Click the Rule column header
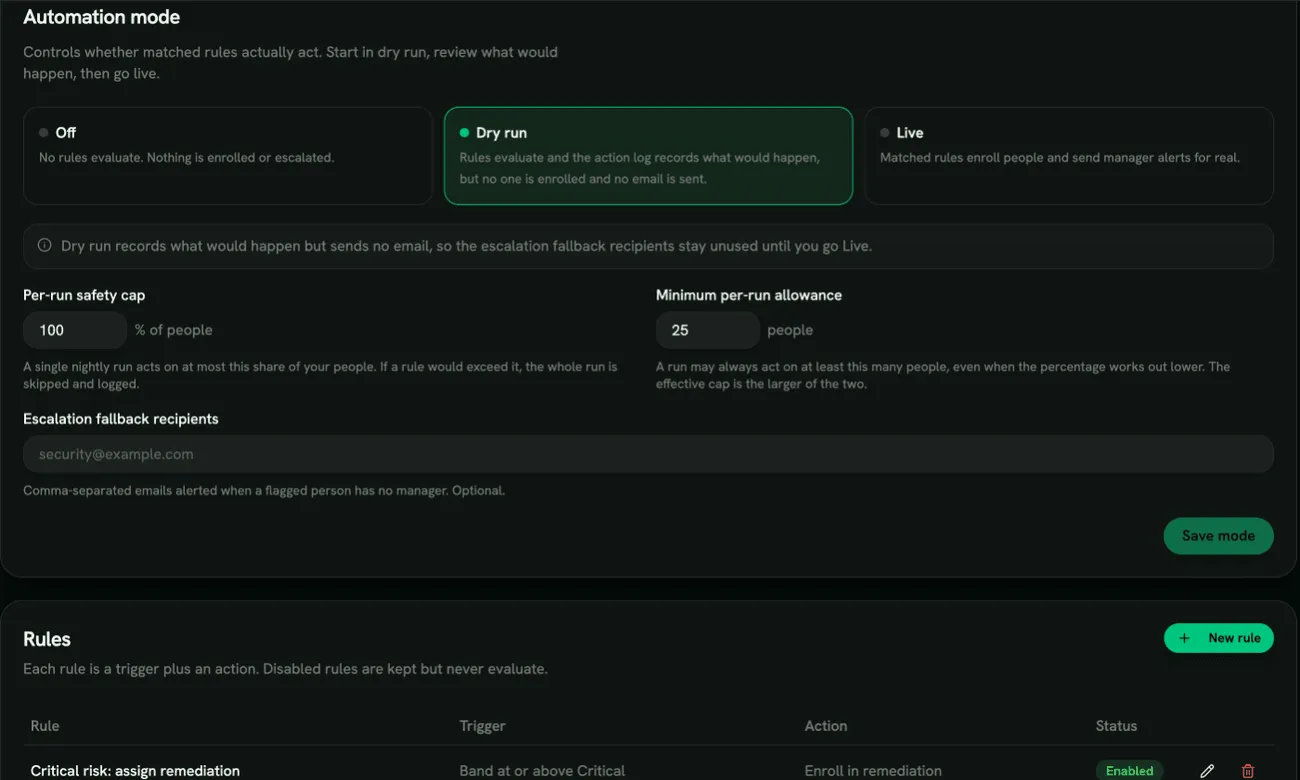The height and width of the screenshot is (780, 1300). (x=45, y=726)
